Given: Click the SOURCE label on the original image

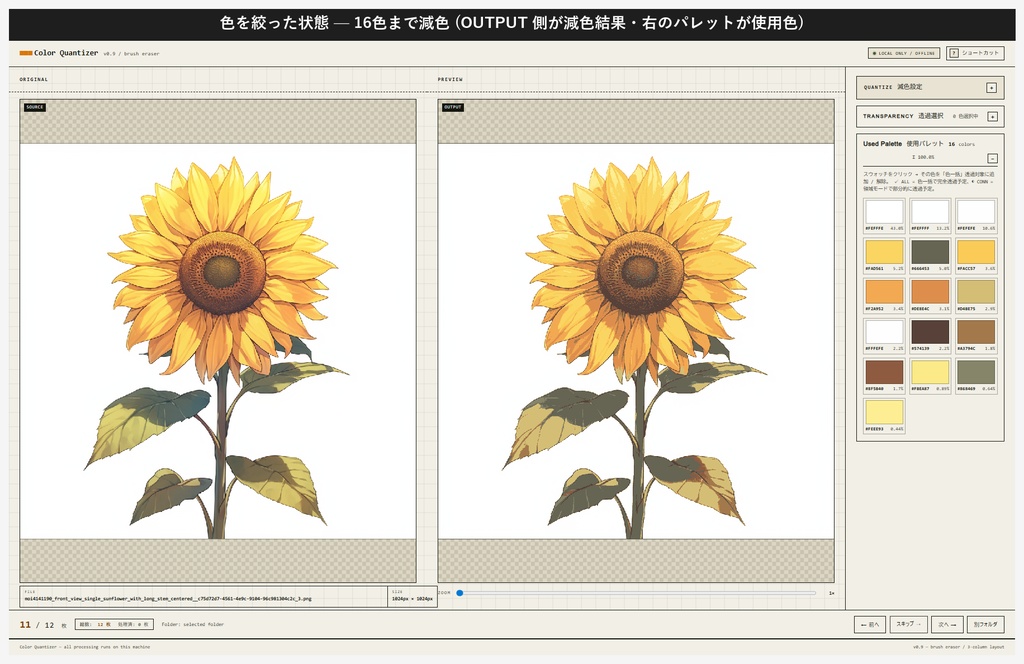Looking at the screenshot, I should click(x=36, y=107).
